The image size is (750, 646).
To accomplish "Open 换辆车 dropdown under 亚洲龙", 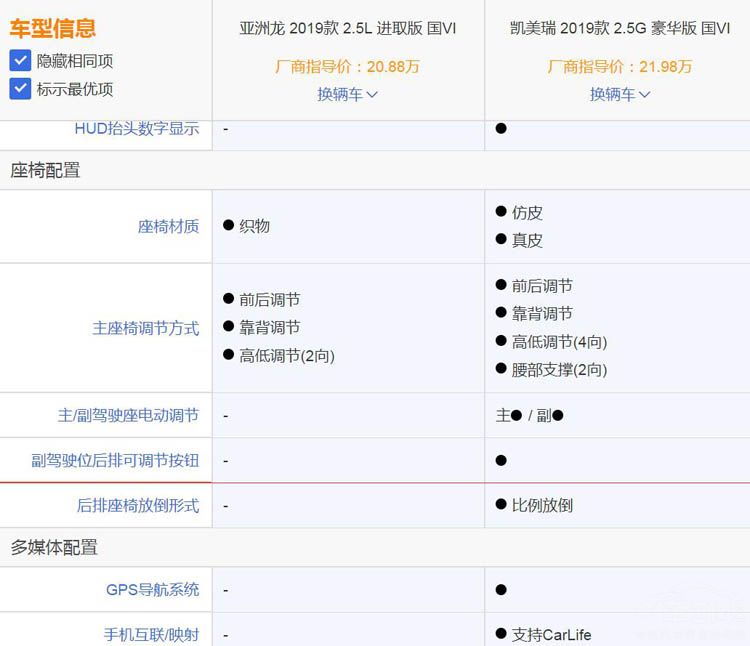I will 347,94.
